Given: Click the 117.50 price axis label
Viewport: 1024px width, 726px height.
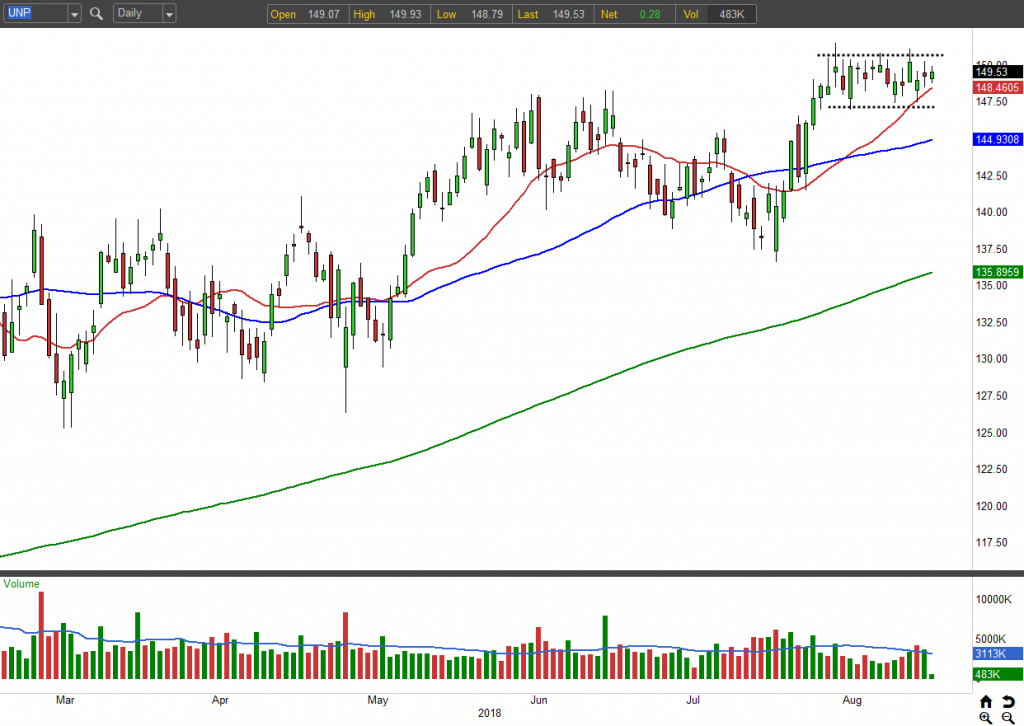Looking at the screenshot, I should pyautogui.click(x=991, y=543).
